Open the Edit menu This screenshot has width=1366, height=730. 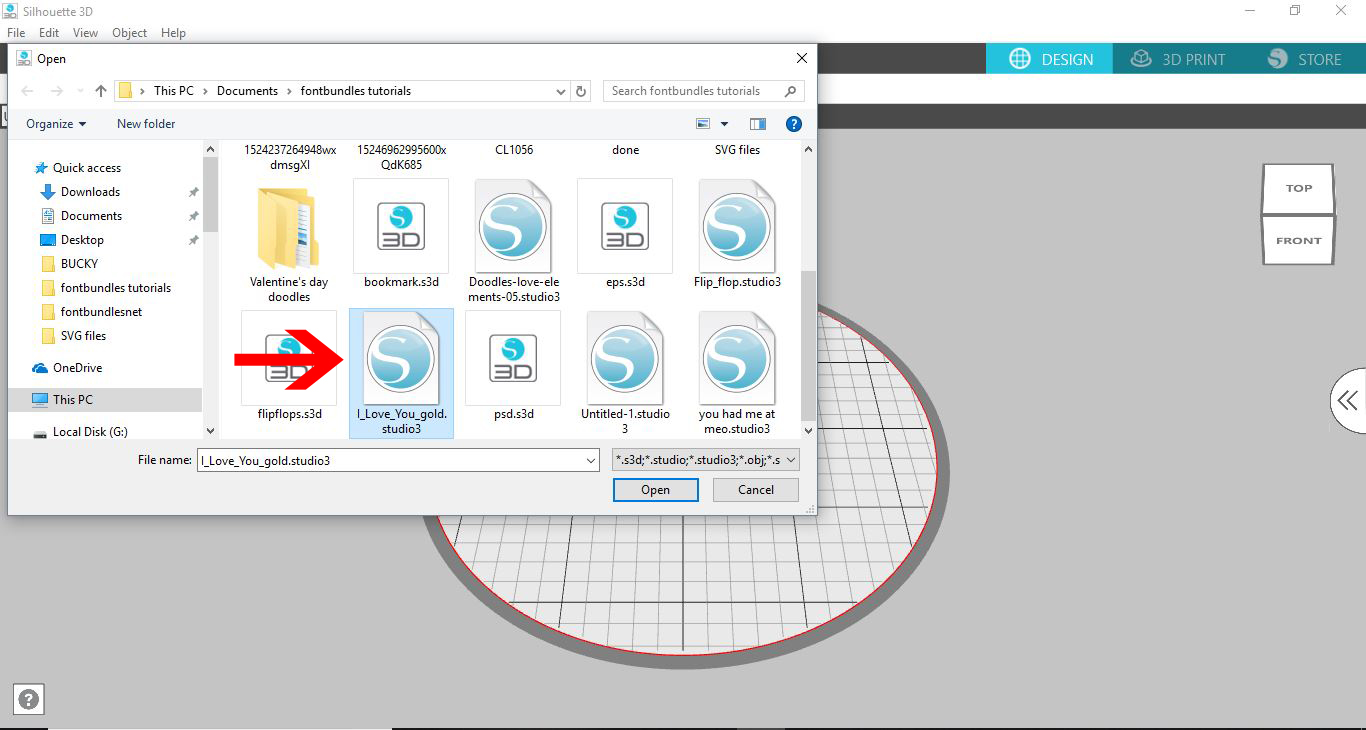coord(49,33)
